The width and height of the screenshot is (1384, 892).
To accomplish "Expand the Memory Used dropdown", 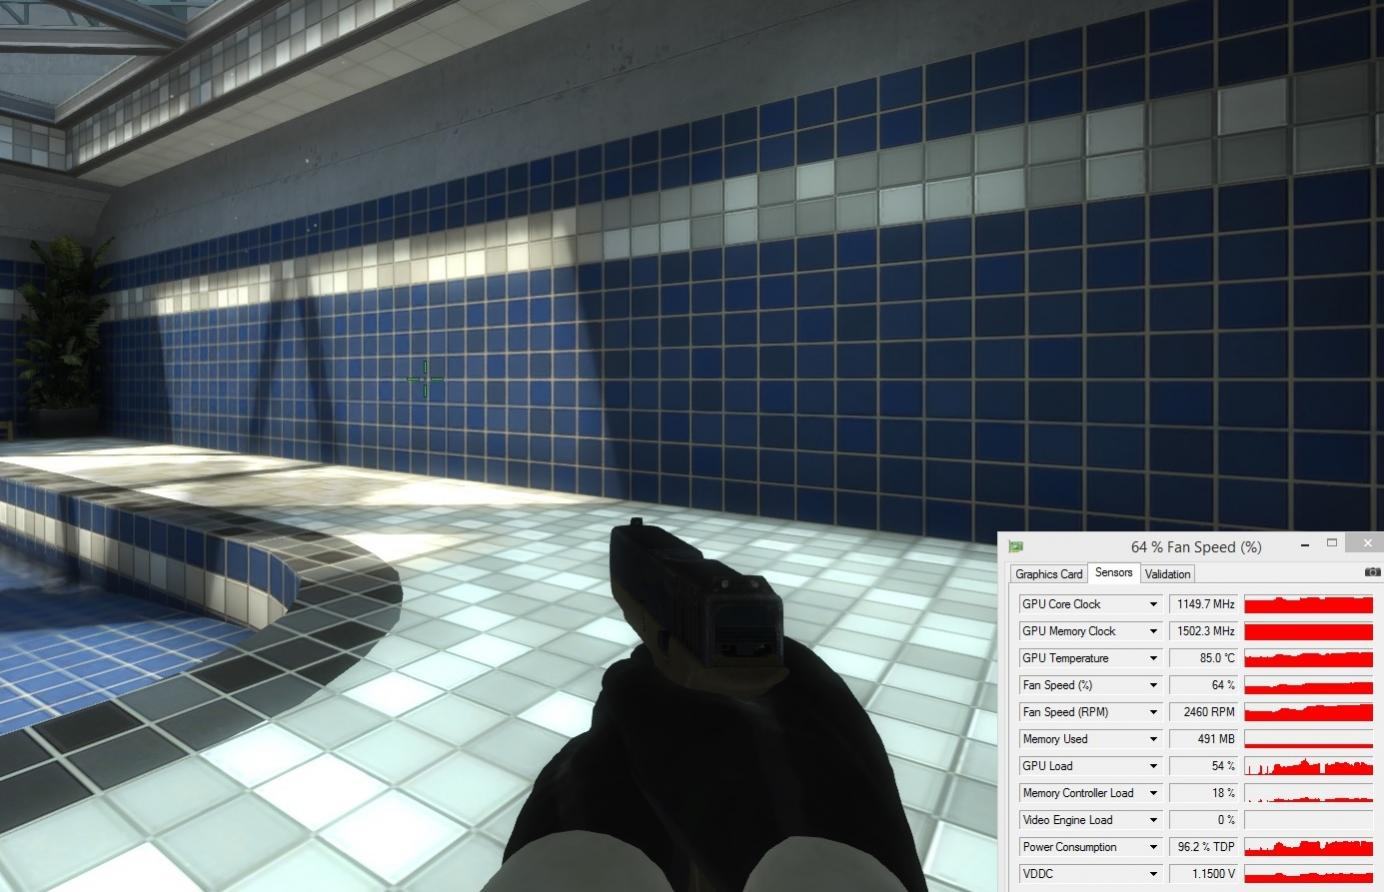I will click(x=1153, y=739).
